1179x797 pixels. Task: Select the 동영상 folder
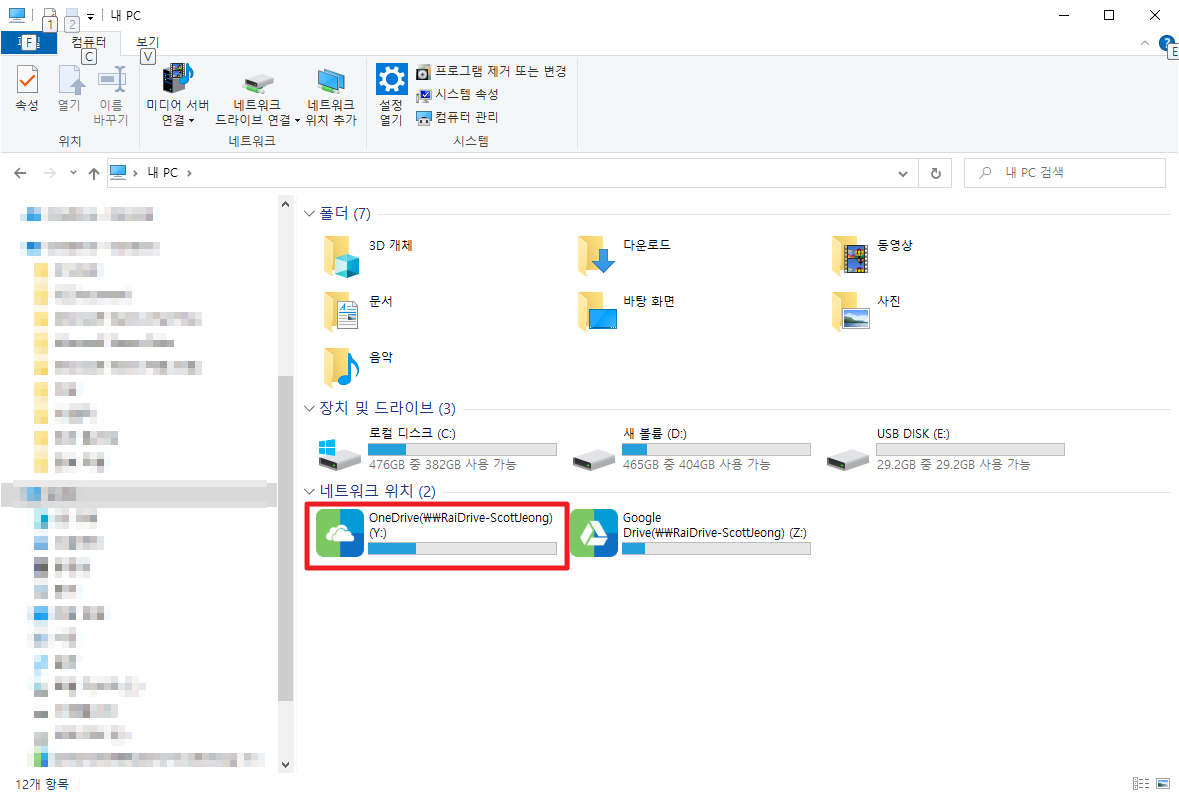tap(874, 256)
